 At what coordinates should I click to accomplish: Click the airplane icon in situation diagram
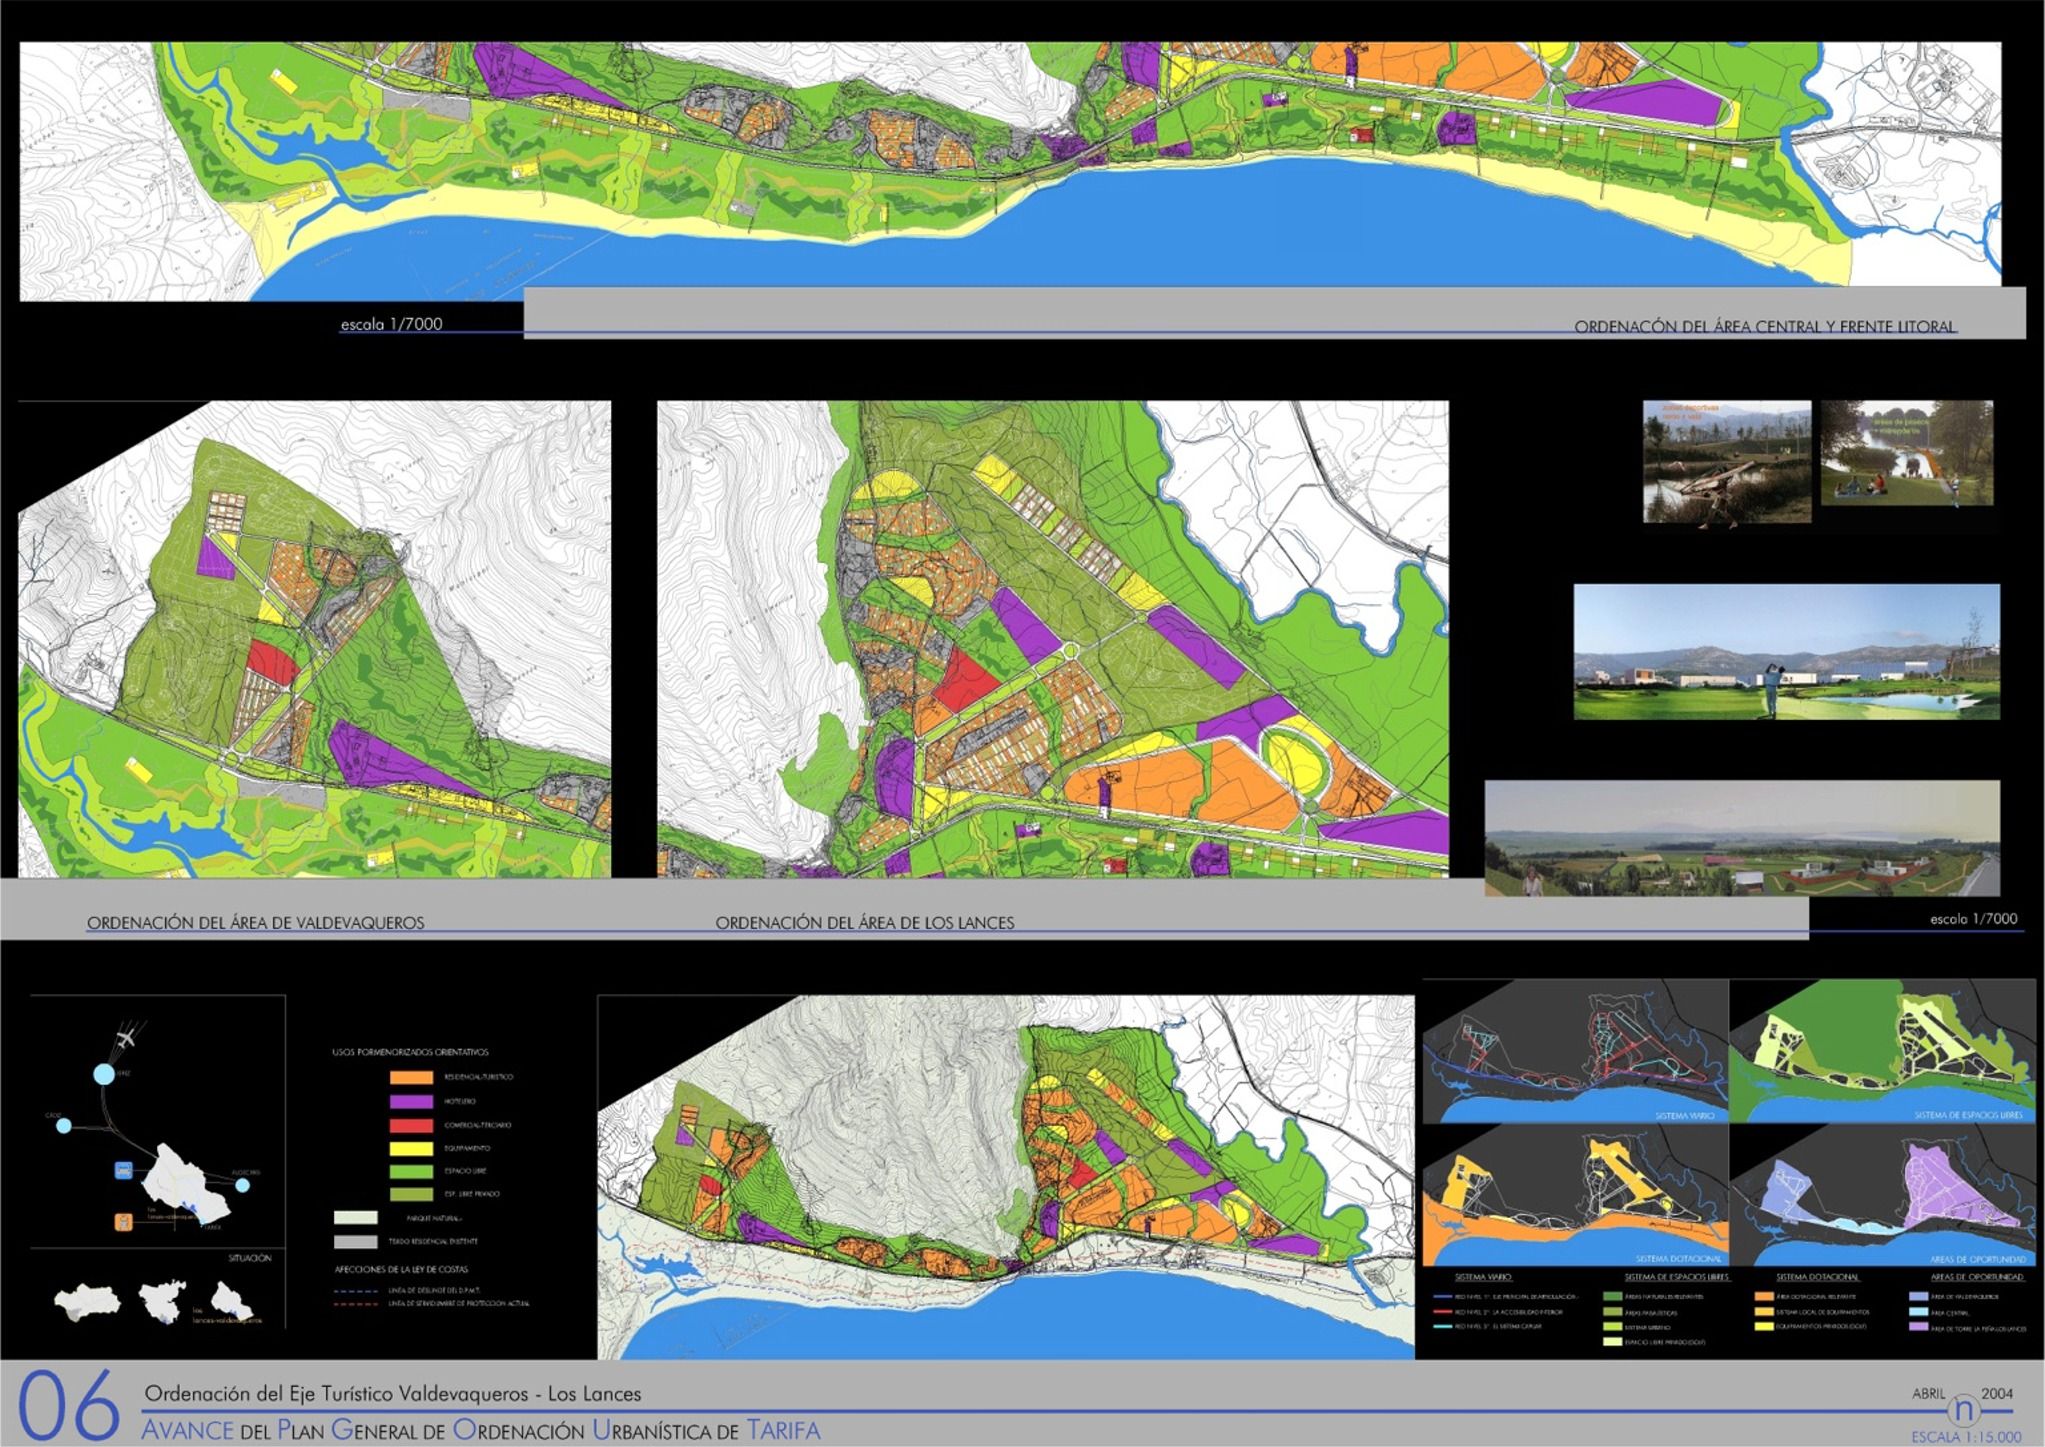pos(126,1039)
